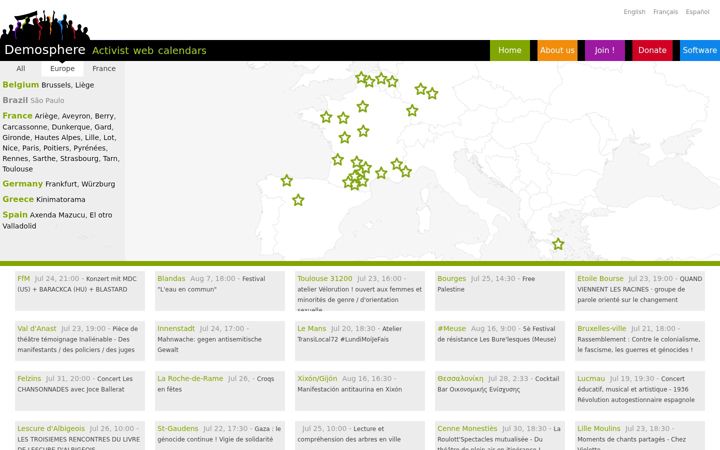
Task: Click the Liège star marker, easternmost Belgian star
Action: [392, 81]
